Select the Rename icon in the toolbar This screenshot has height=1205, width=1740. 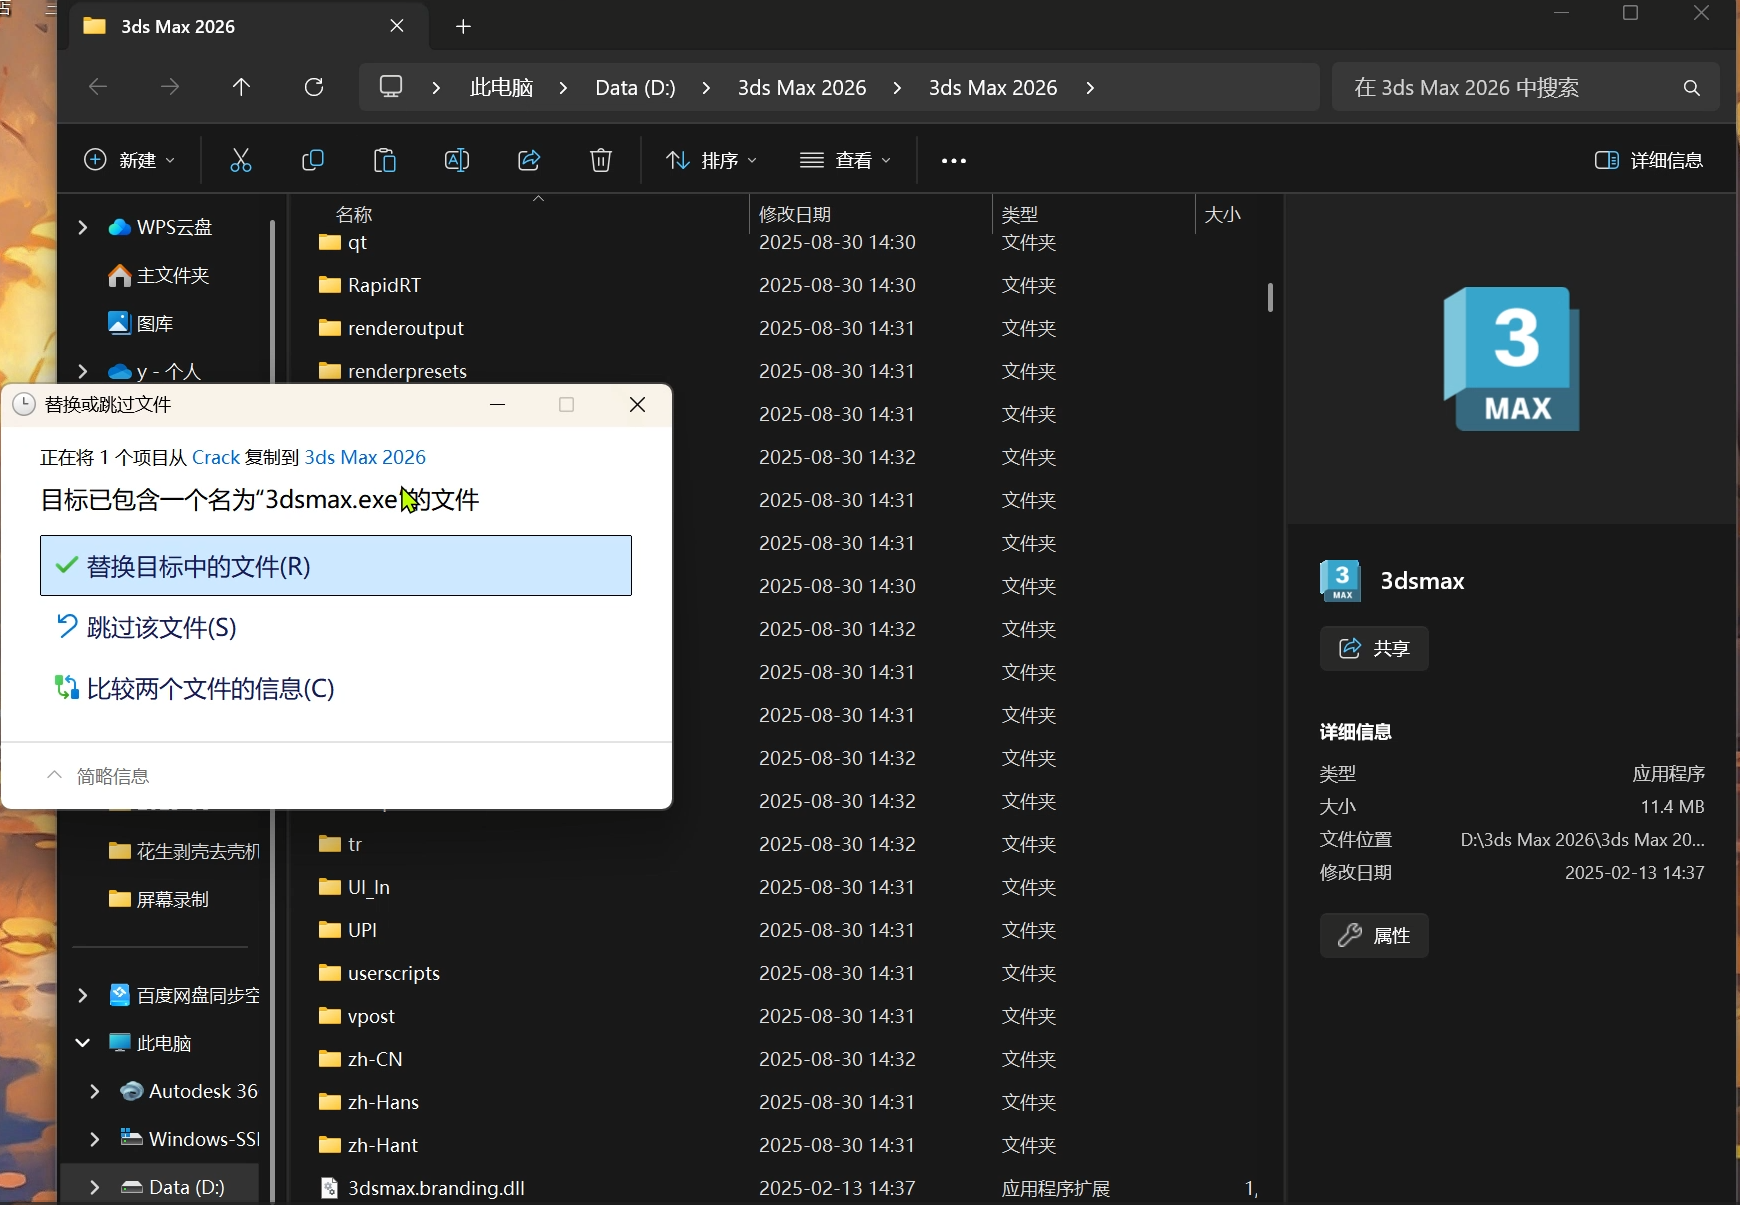457,160
